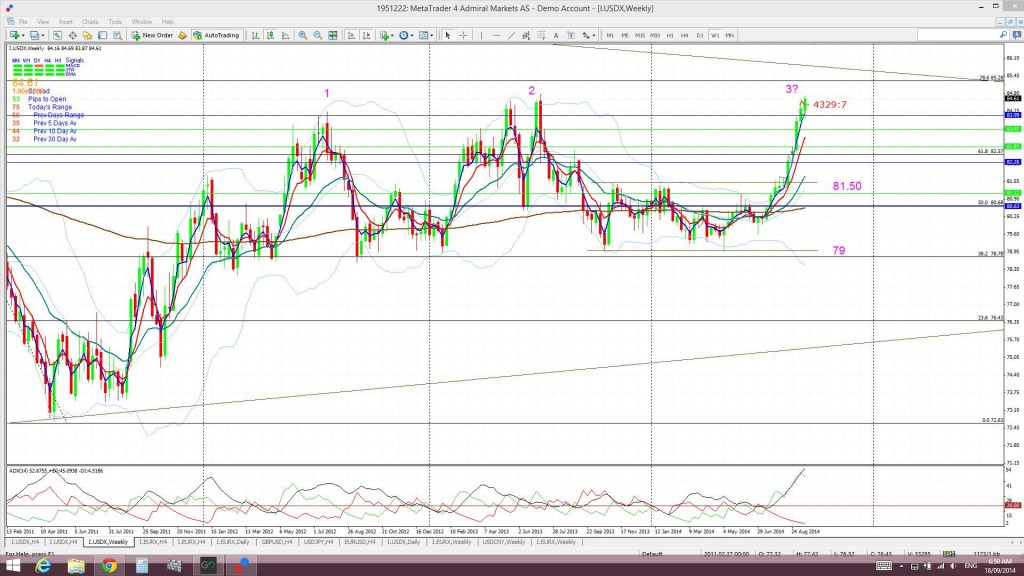Toggle the Terminal panel icon

[103, 35]
